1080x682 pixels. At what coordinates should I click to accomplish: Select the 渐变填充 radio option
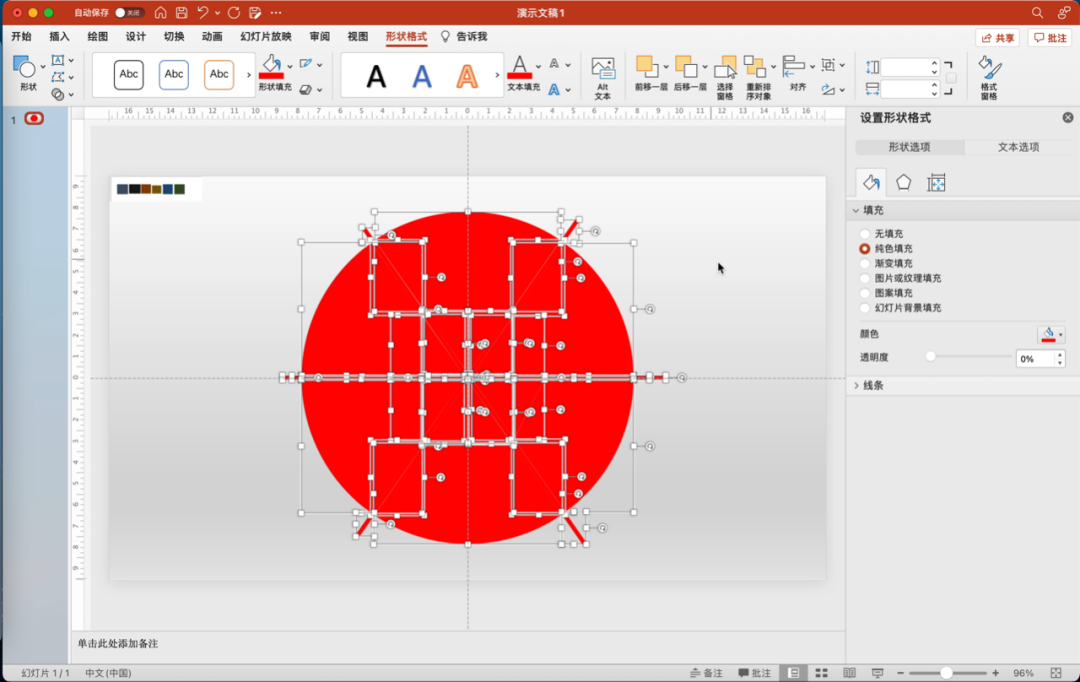click(x=865, y=263)
